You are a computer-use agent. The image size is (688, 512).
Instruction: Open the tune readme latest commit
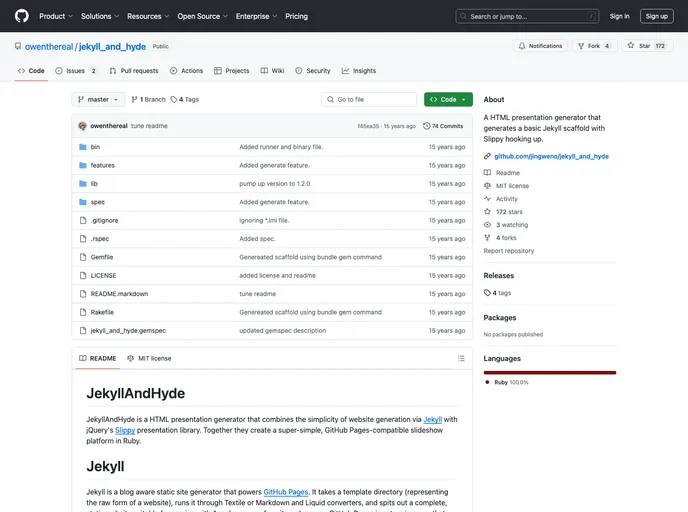(149, 126)
